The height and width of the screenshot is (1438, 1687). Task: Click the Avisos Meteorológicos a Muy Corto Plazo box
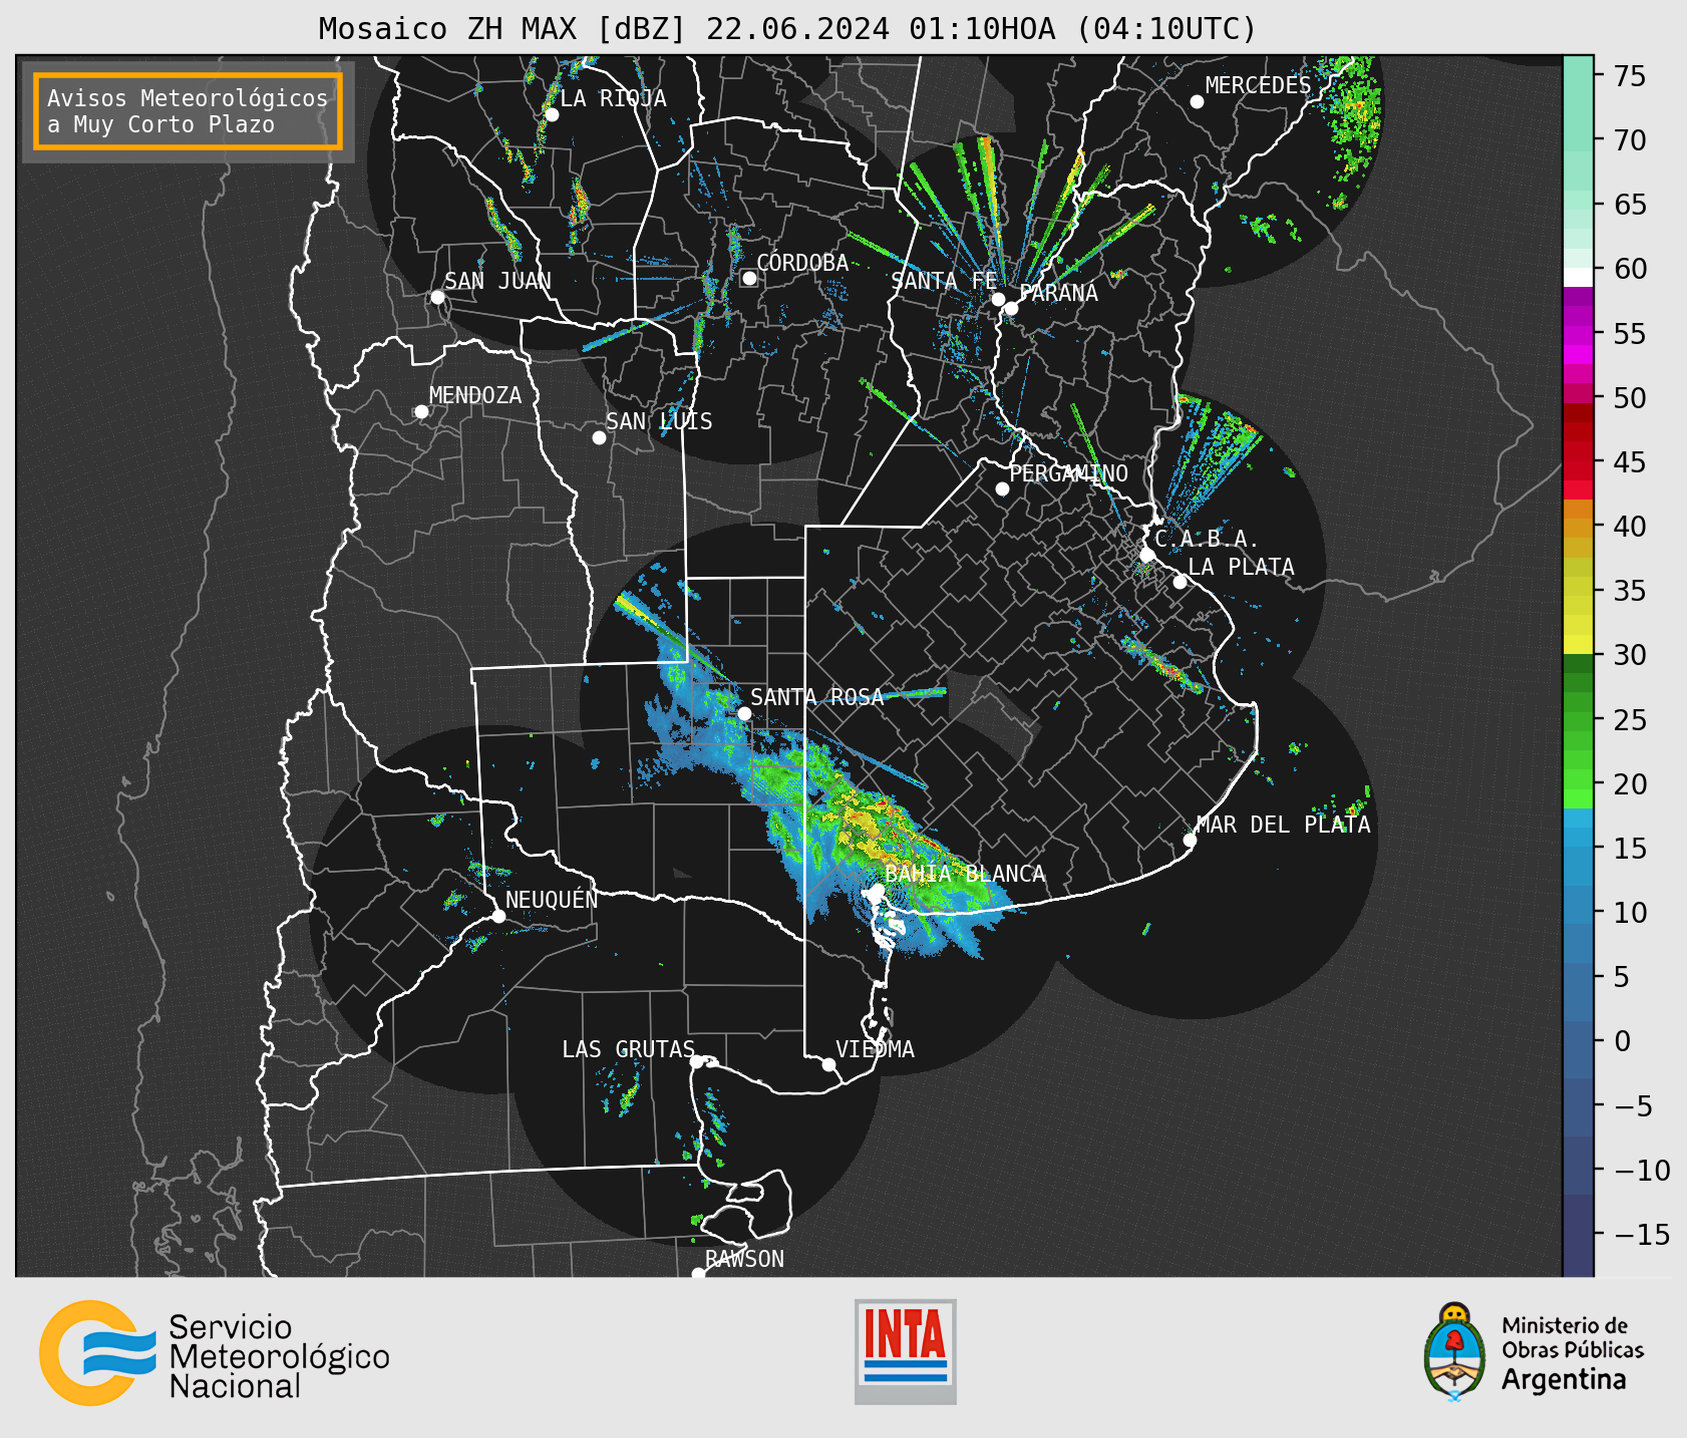click(x=188, y=111)
